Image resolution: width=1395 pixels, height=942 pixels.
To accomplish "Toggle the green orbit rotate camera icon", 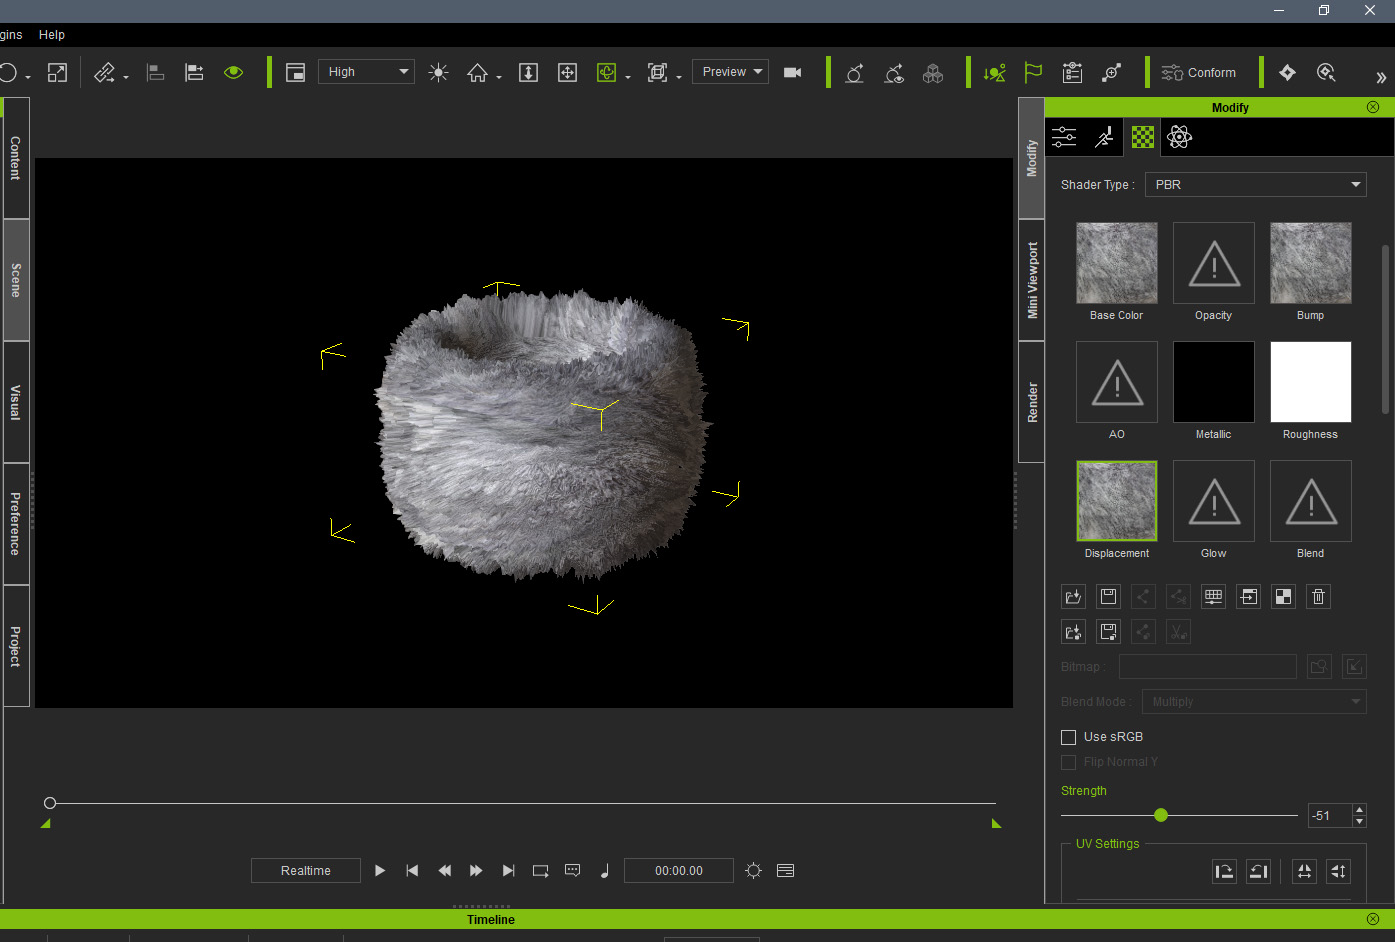I will click(x=606, y=72).
